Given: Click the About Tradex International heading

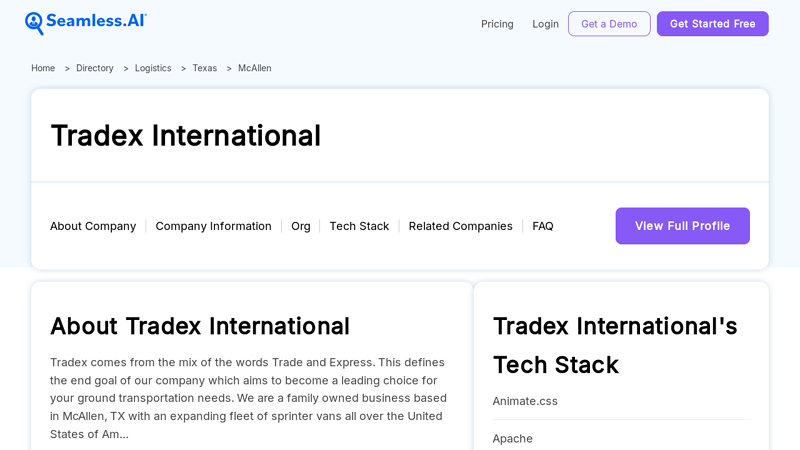Looking at the screenshot, I should (x=200, y=326).
